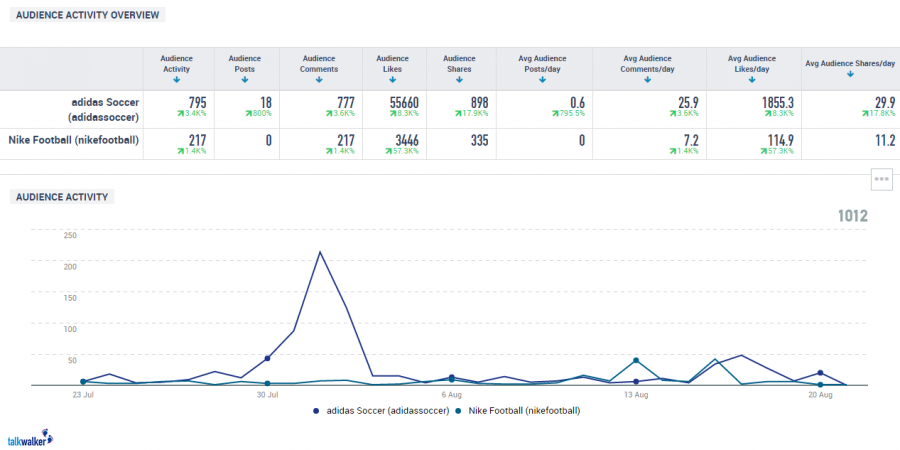Sort by Audience Comments column arrow
900x450 pixels.
(x=320, y=80)
